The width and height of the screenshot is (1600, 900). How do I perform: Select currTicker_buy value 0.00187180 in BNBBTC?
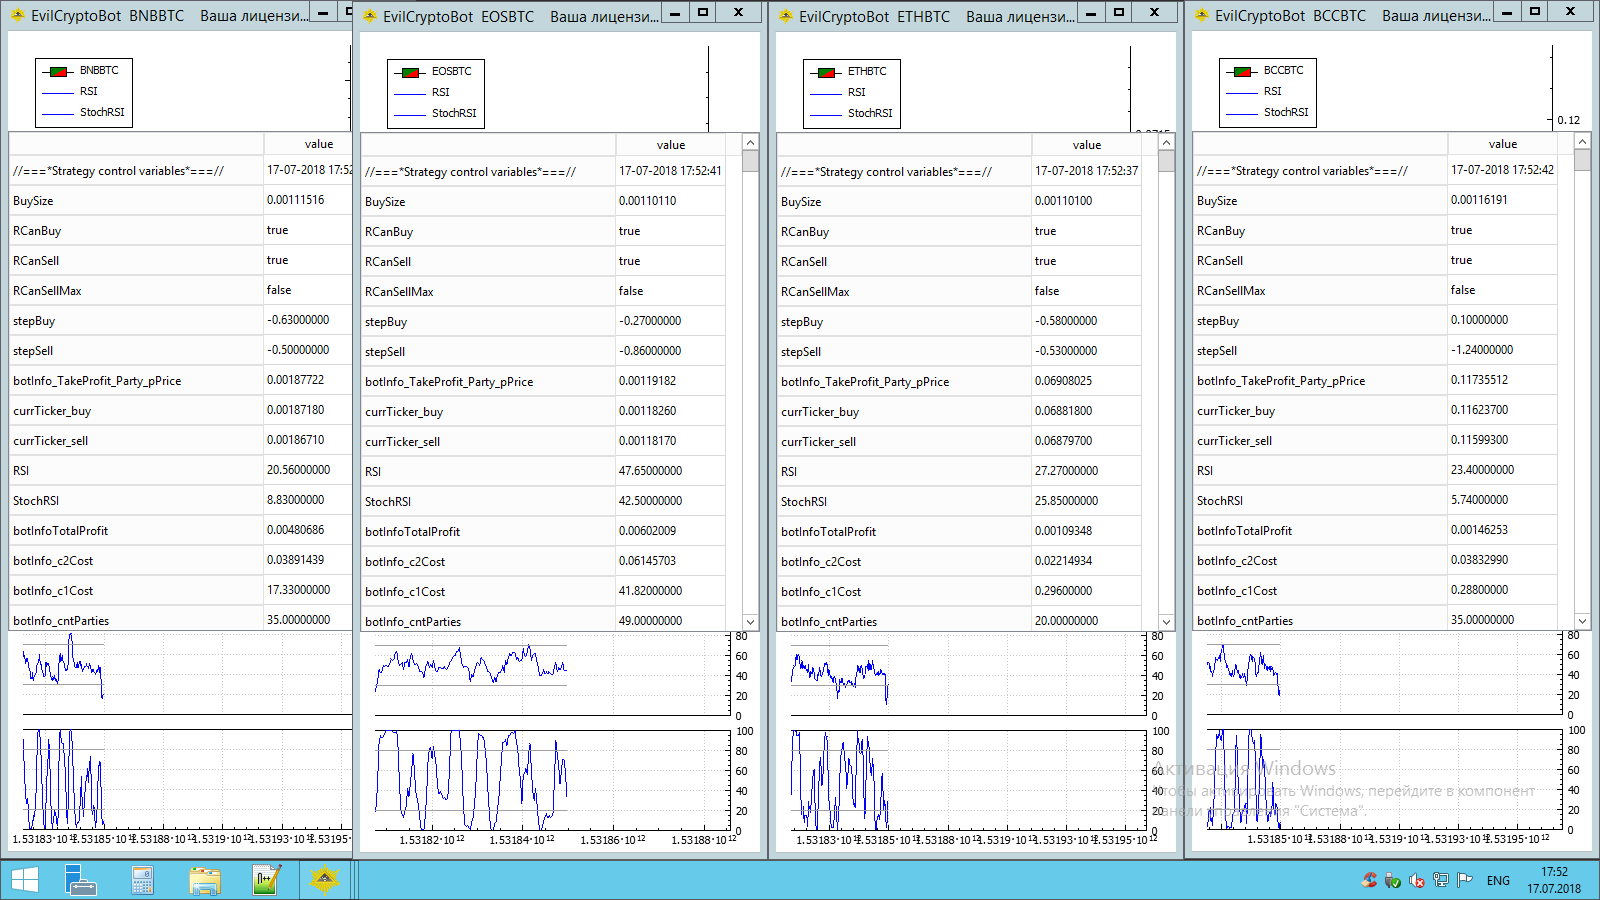[295, 410]
